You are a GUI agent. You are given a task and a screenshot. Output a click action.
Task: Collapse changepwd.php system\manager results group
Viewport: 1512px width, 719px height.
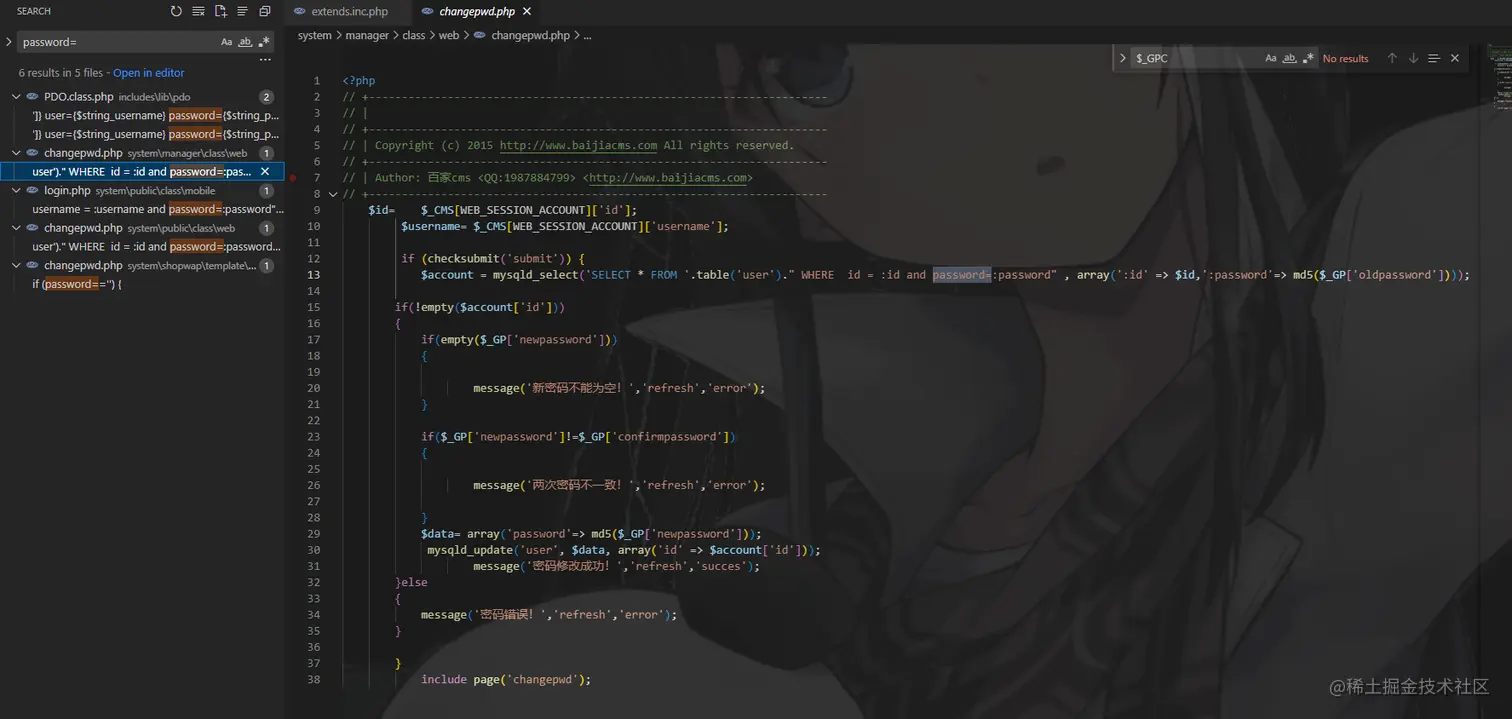click(17, 153)
